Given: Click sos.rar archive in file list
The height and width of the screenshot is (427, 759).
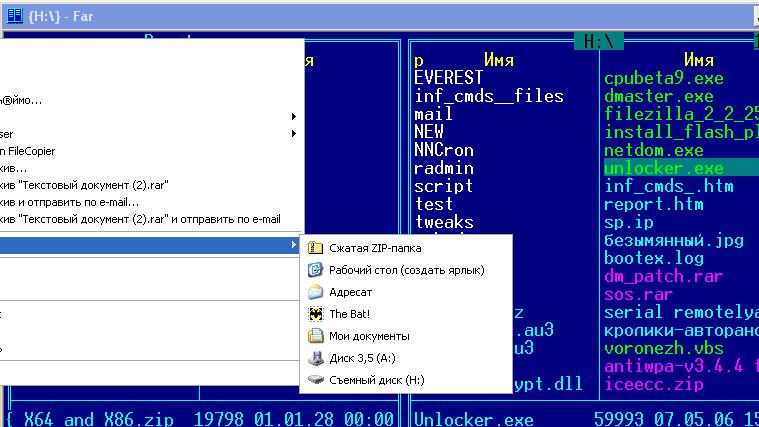Looking at the screenshot, I should (x=638, y=294).
